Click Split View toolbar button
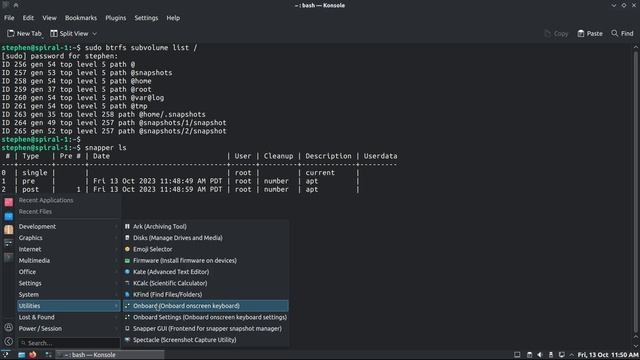Viewport: 640px width, 360px height. point(69,33)
